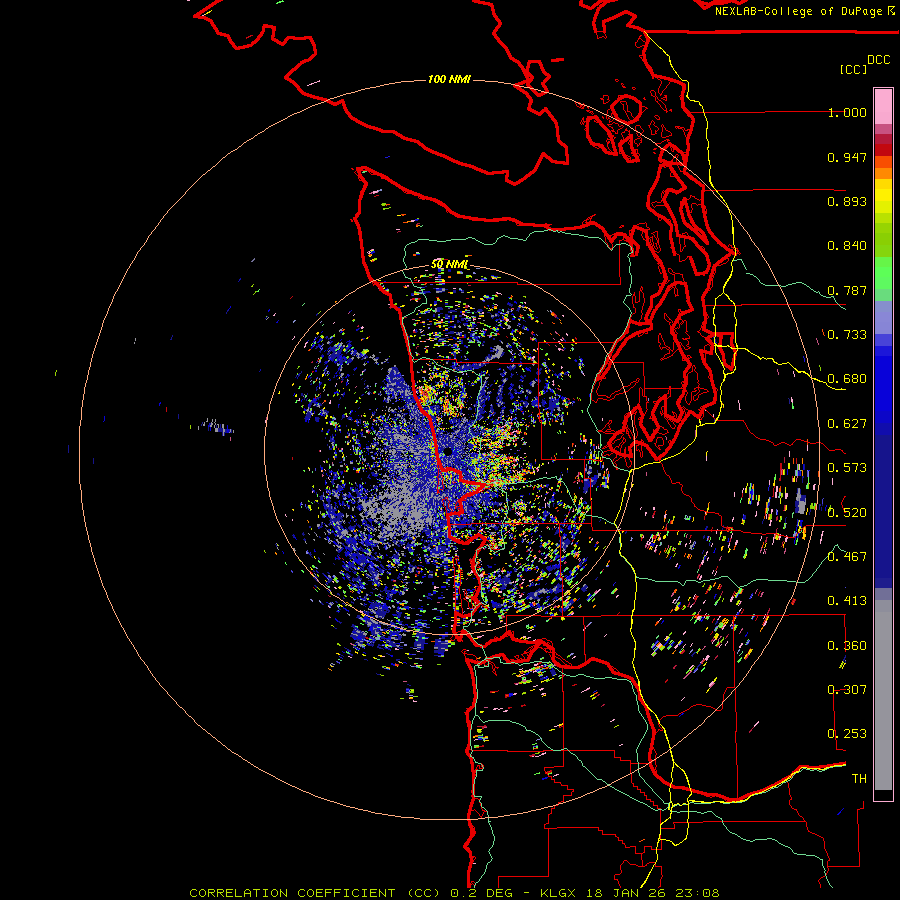Click the black radar site dot at center
The height and width of the screenshot is (900, 900).
(x=447, y=452)
